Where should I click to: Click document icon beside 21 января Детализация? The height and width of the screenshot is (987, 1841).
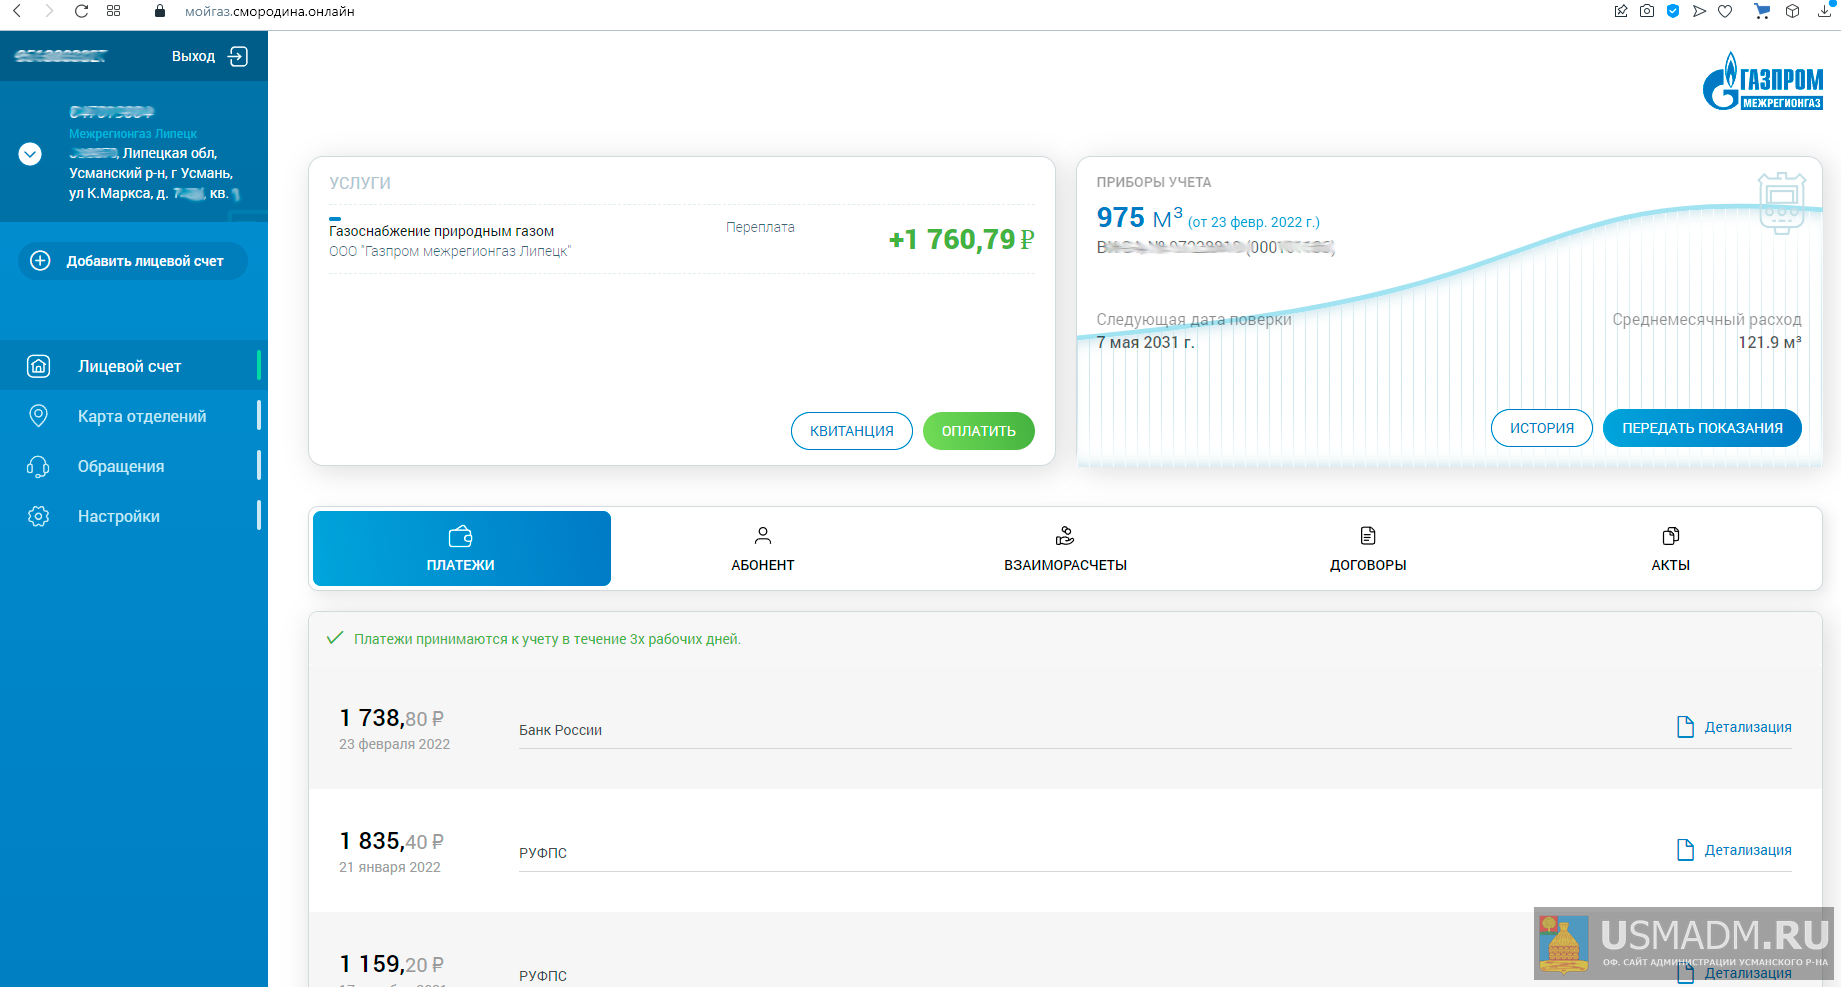(1685, 850)
